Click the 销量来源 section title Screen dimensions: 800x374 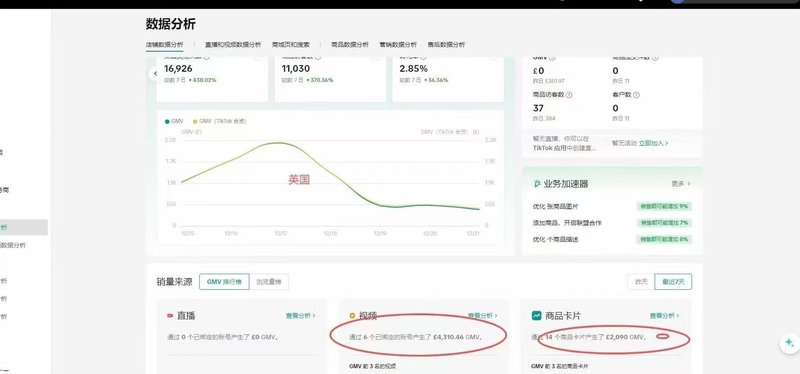(x=174, y=282)
